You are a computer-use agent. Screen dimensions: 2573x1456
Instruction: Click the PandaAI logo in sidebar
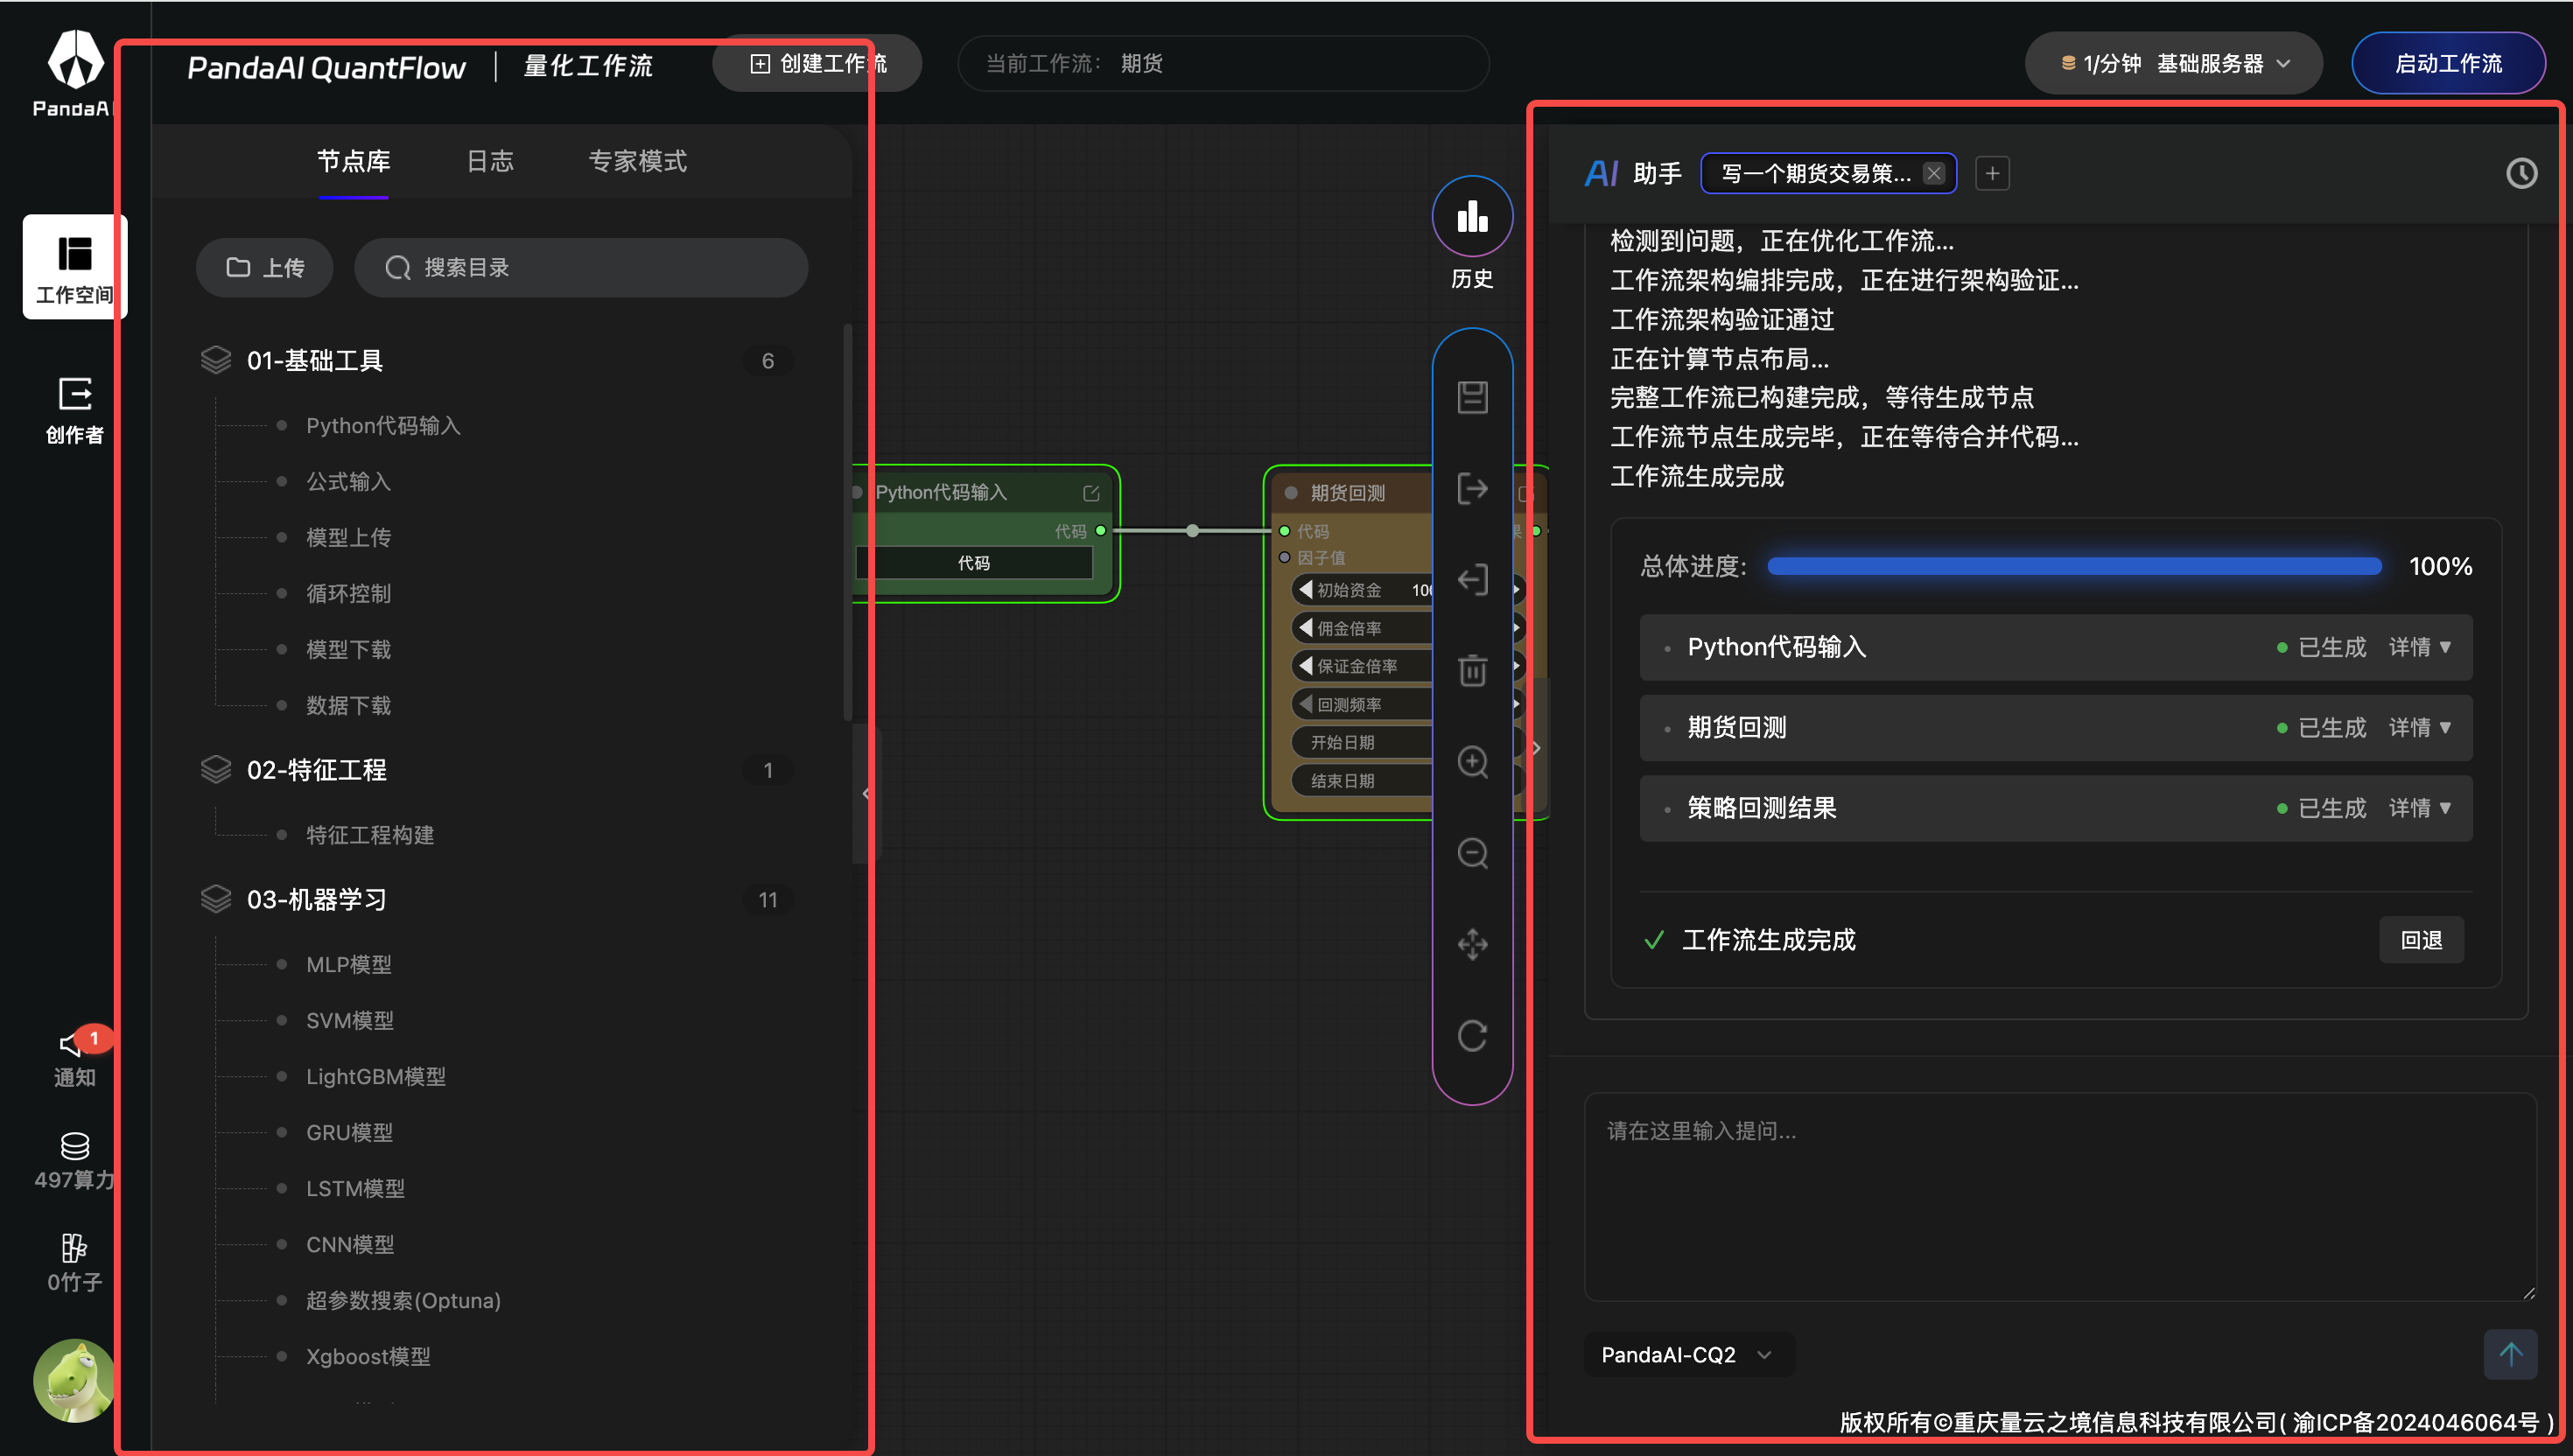pyautogui.click(x=75, y=73)
